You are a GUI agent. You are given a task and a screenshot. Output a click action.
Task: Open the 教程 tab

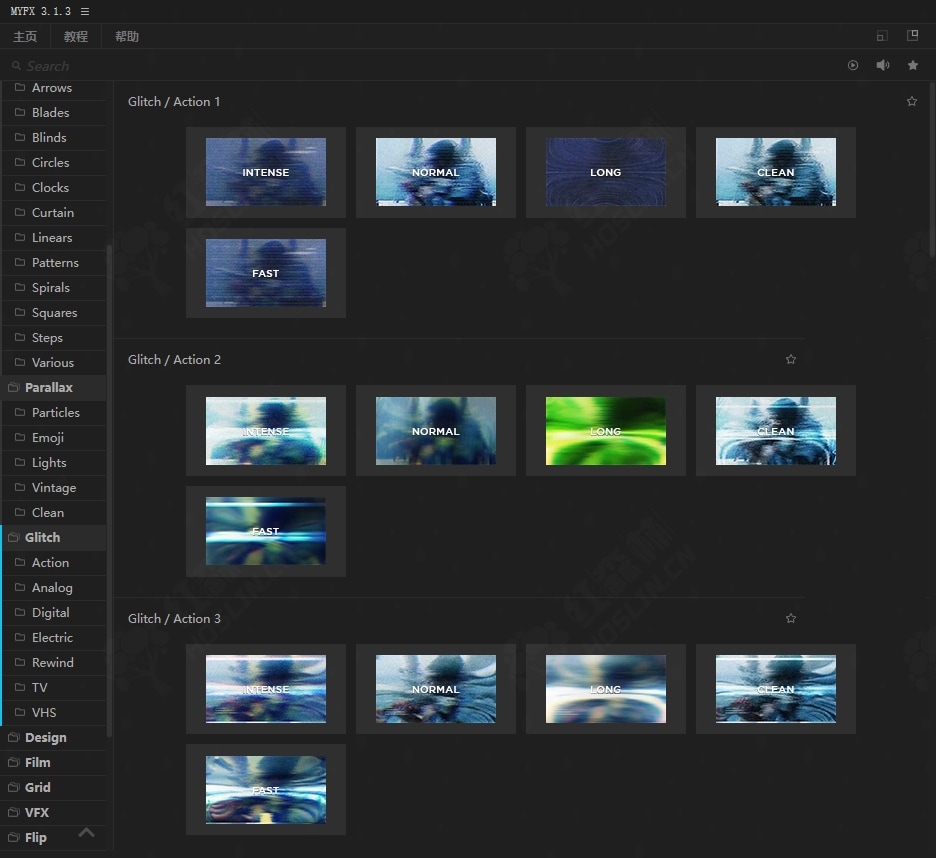pos(75,37)
